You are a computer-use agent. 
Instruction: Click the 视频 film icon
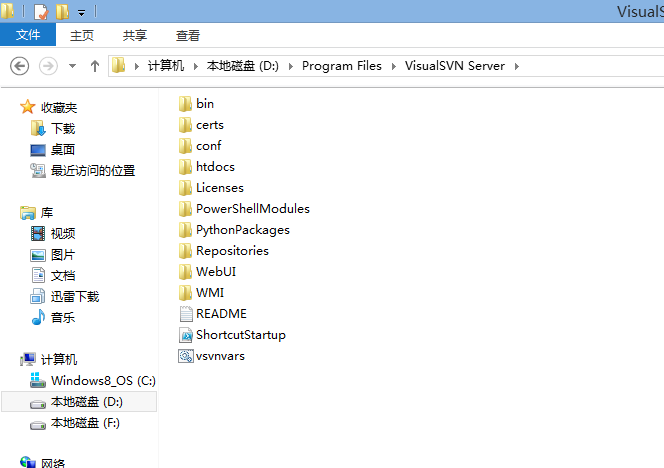click(x=38, y=233)
